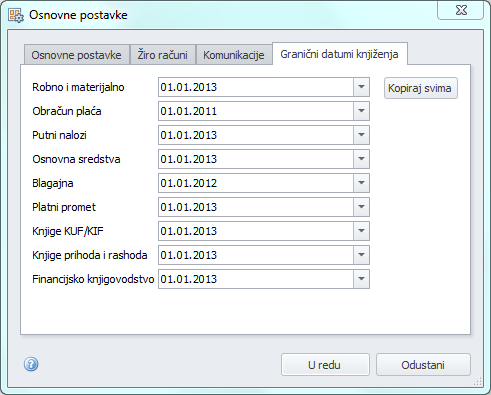Select the Komunikacije tab
Screen dimensions: 491x395
[x=234, y=55]
